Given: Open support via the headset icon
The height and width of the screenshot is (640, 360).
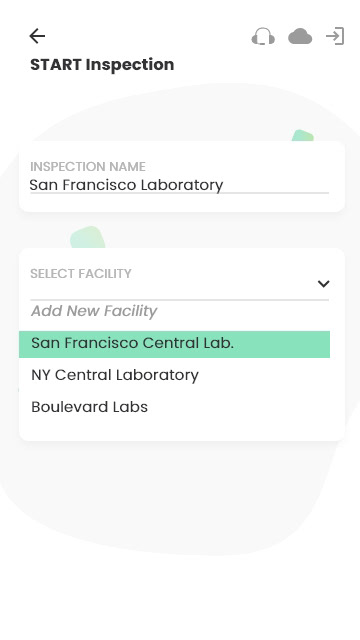Looking at the screenshot, I should pos(263,36).
